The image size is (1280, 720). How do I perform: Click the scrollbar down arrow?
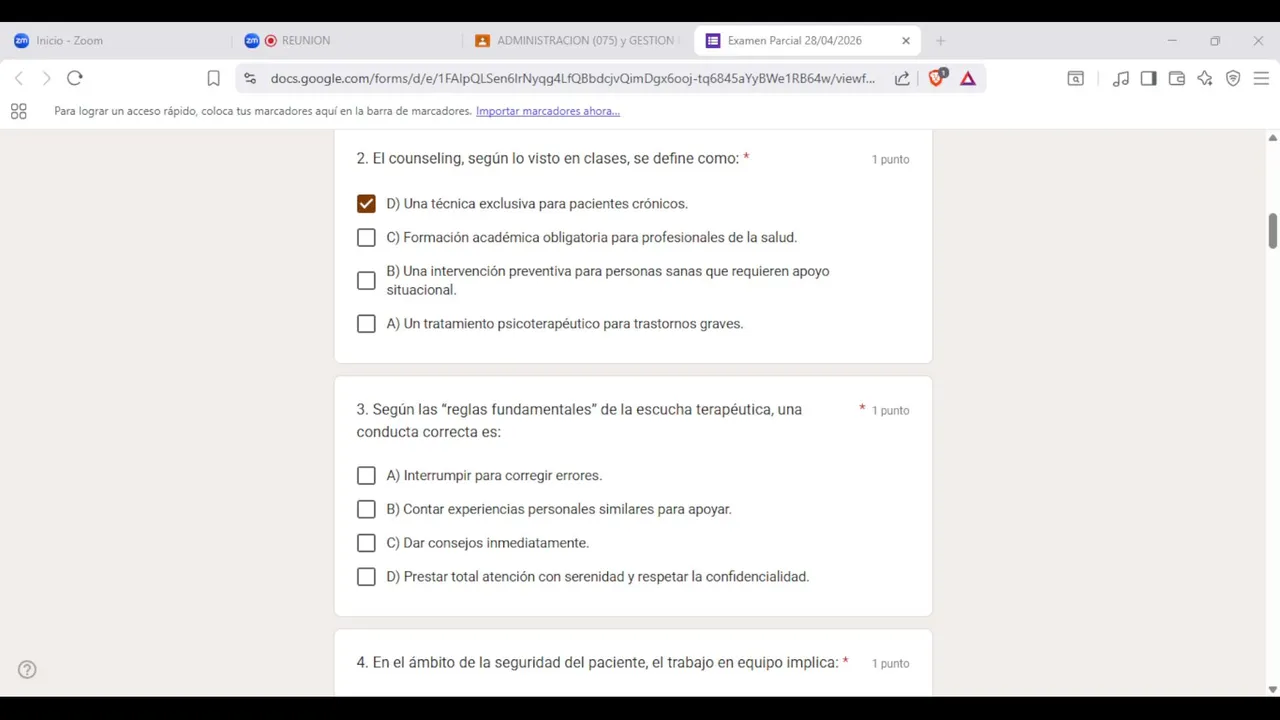[x=1272, y=689]
